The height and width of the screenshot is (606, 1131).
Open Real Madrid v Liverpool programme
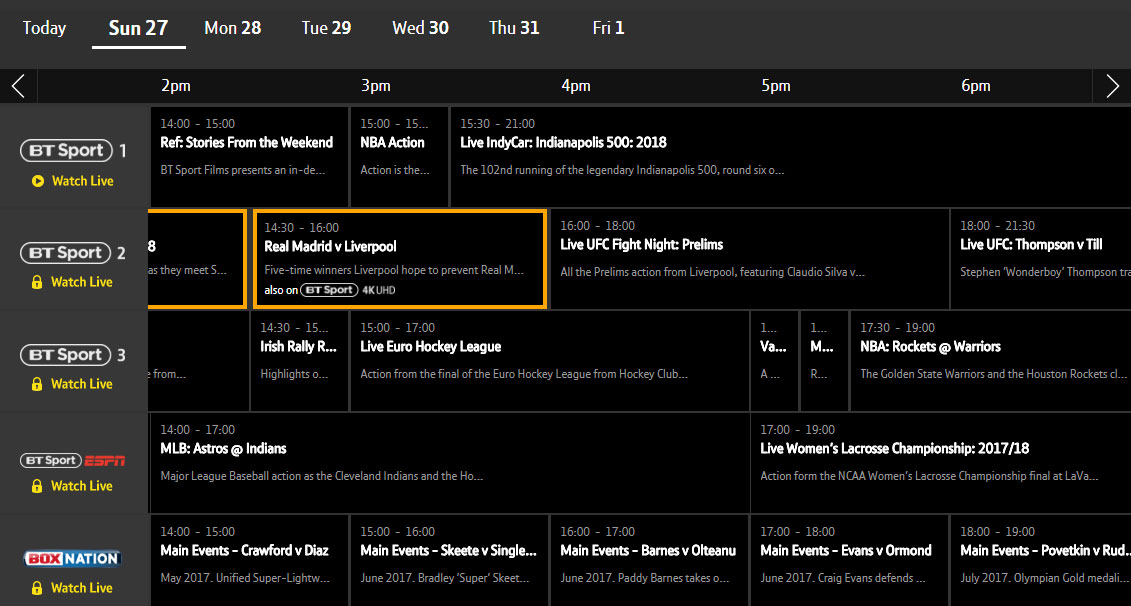tap(399, 258)
